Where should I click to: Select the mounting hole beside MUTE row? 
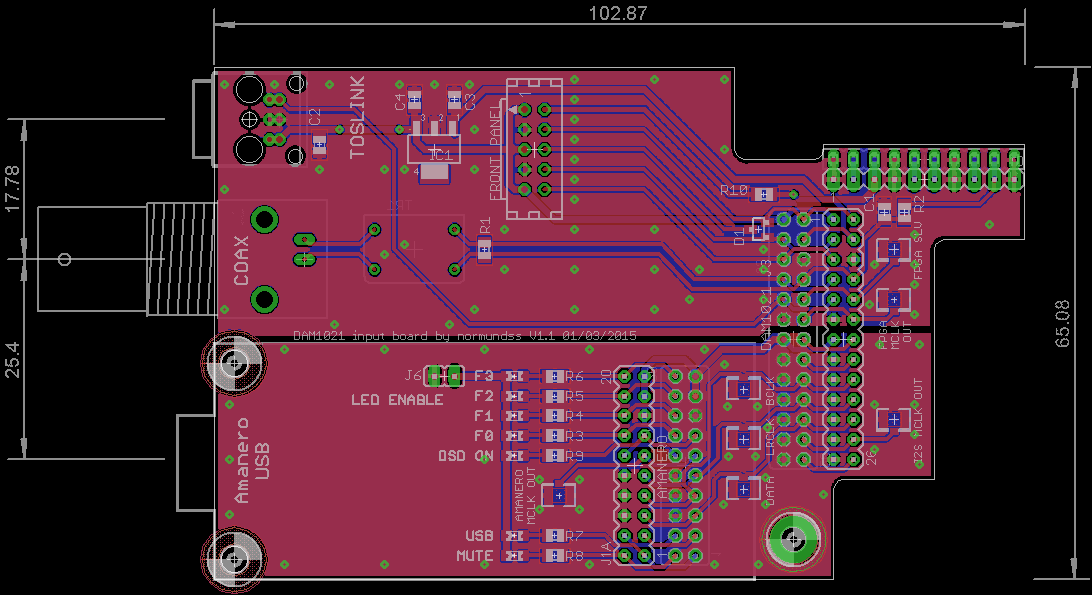click(x=233, y=558)
